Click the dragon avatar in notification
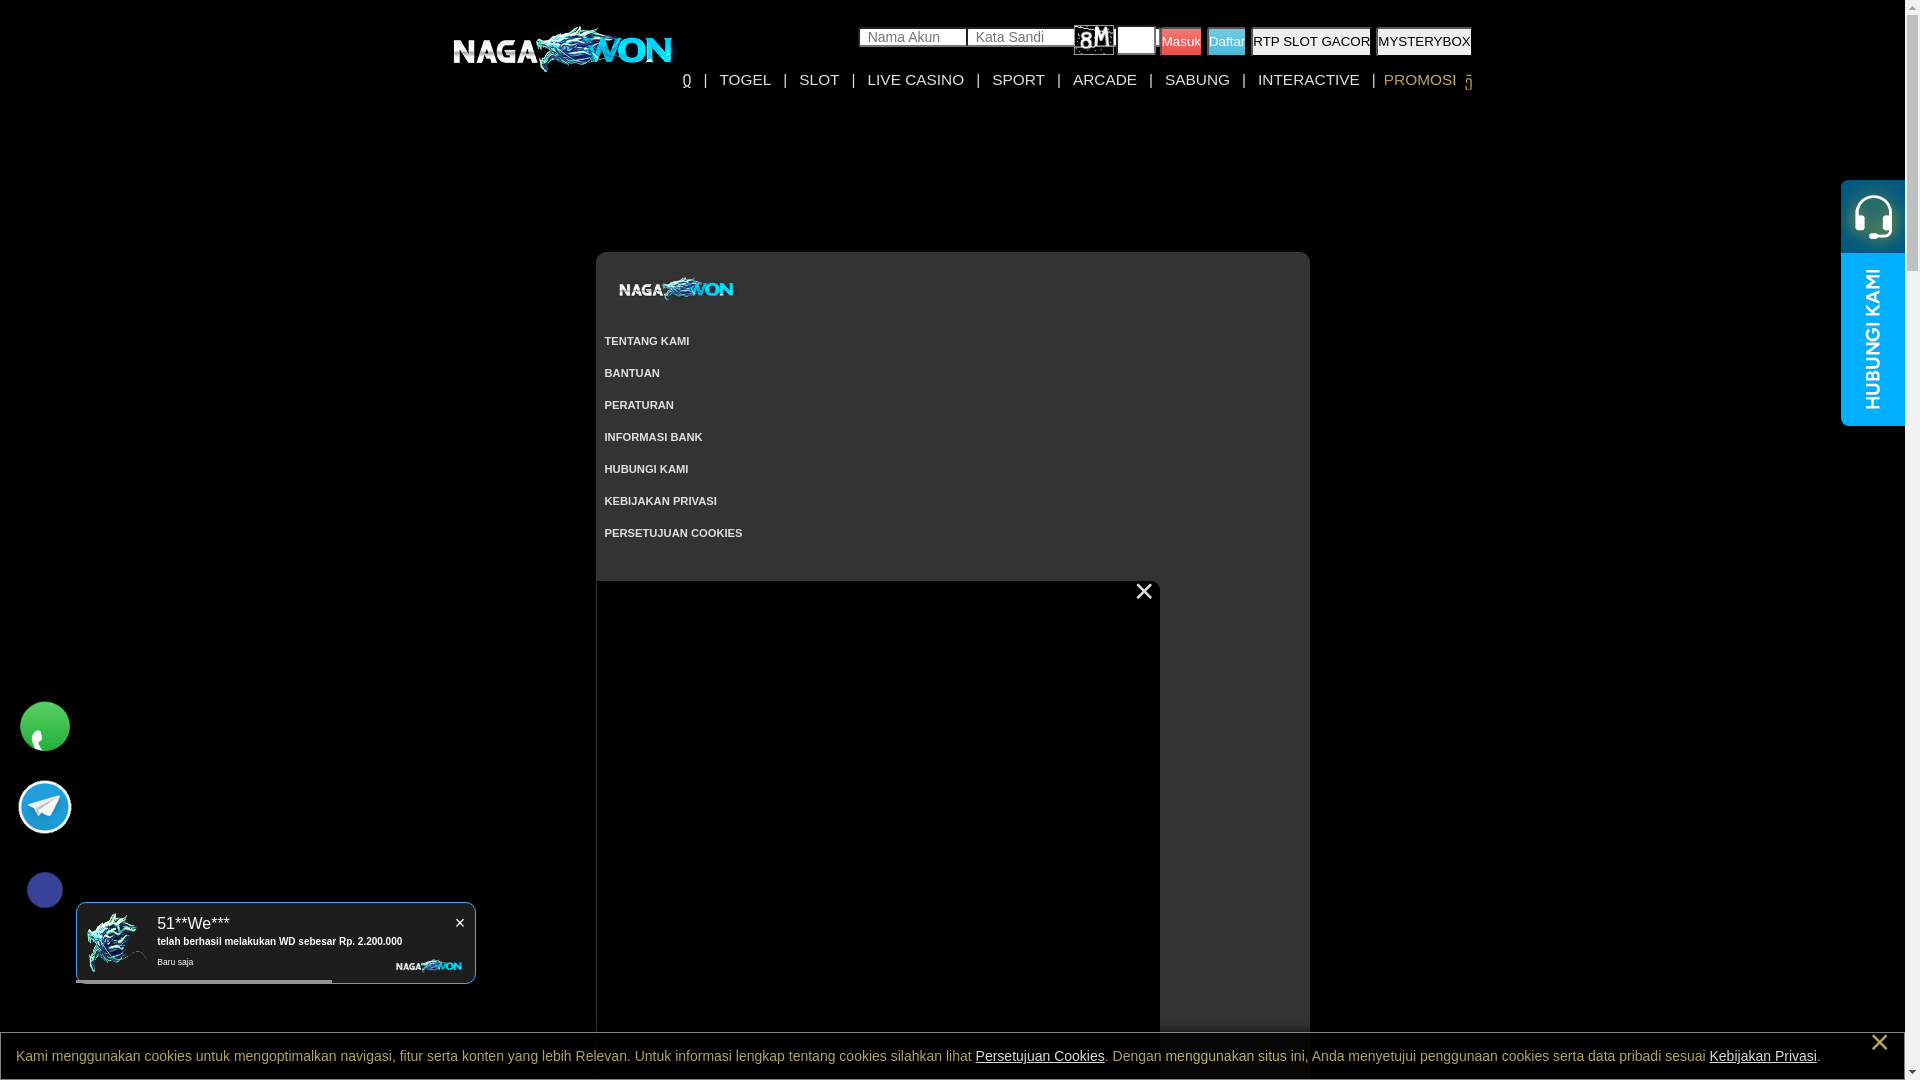The height and width of the screenshot is (1080, 1920). [x=117, y=941]
